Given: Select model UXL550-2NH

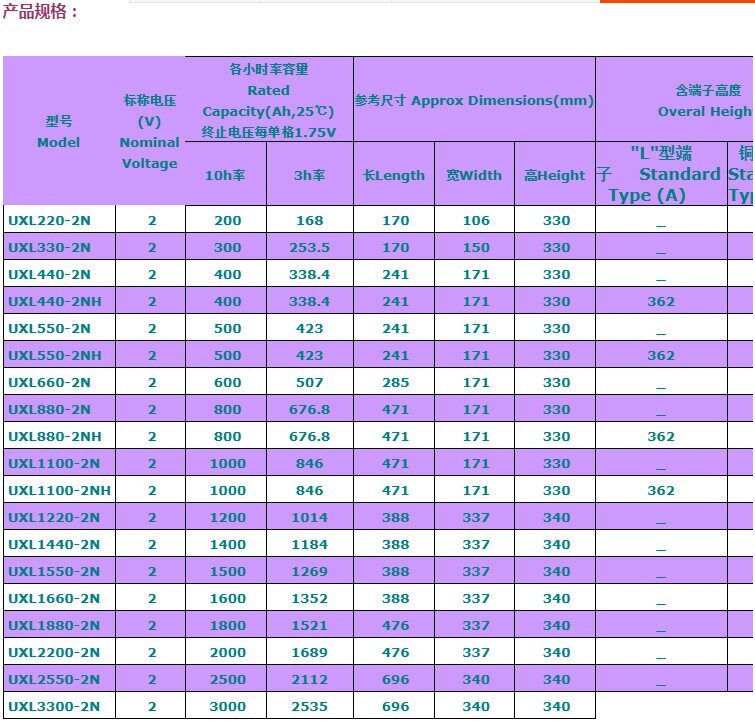Looking at the screenshot, I should coord(55,355).
